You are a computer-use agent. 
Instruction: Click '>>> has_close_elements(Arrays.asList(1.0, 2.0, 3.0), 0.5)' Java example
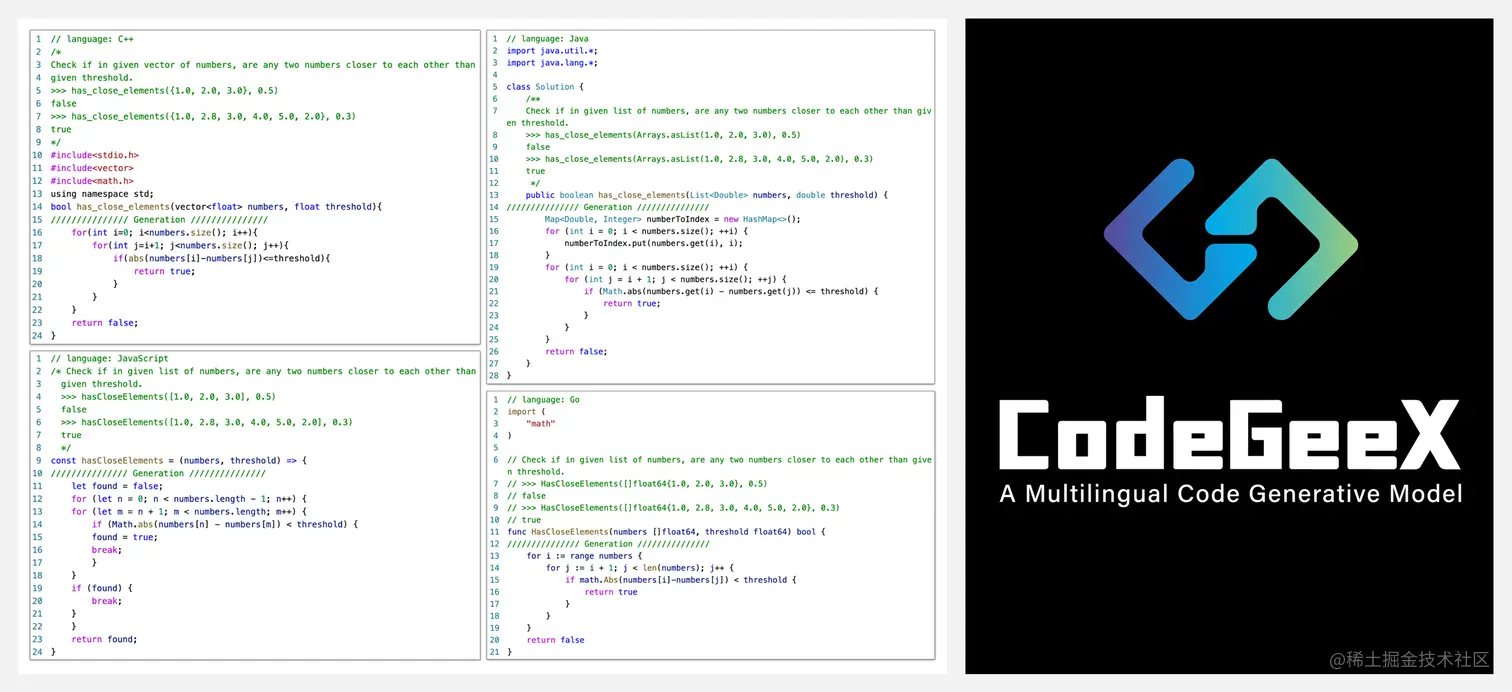pos(662,135)
